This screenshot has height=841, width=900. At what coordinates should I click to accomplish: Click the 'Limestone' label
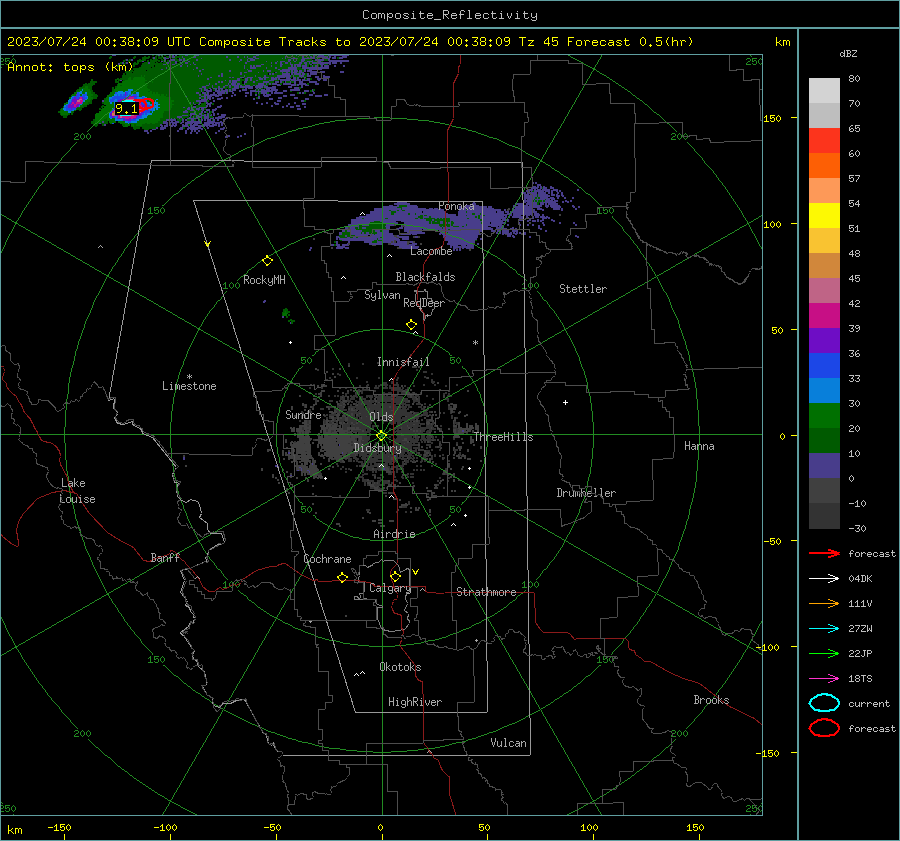click(189, 386)
